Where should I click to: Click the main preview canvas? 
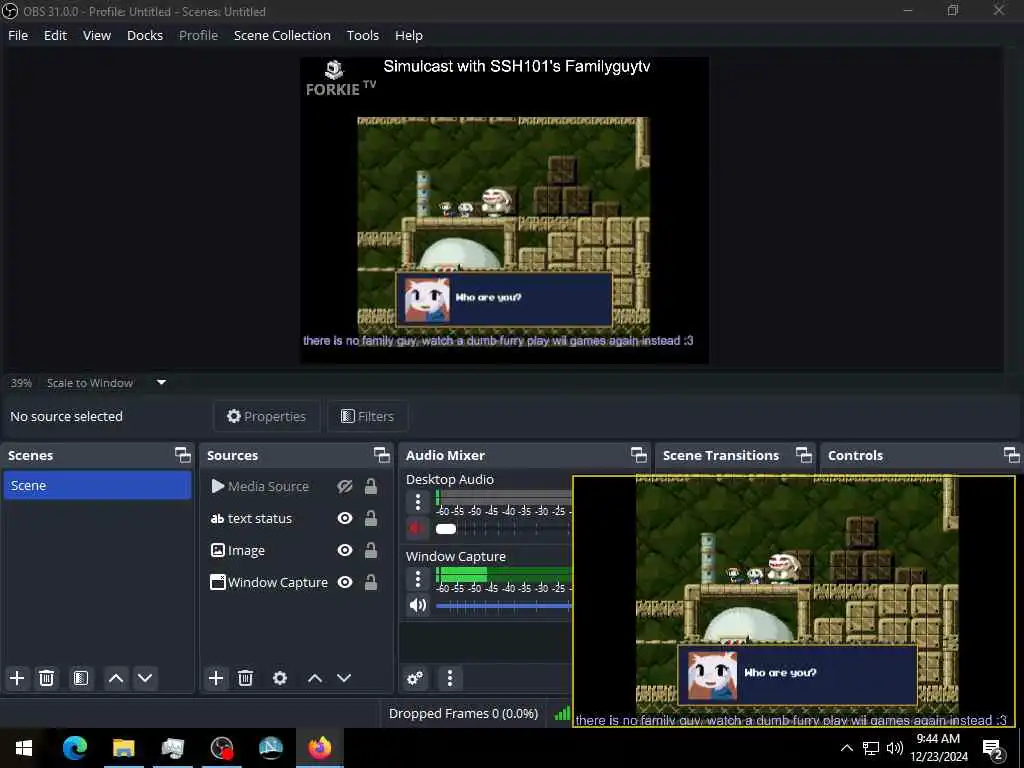coord(504,210)
